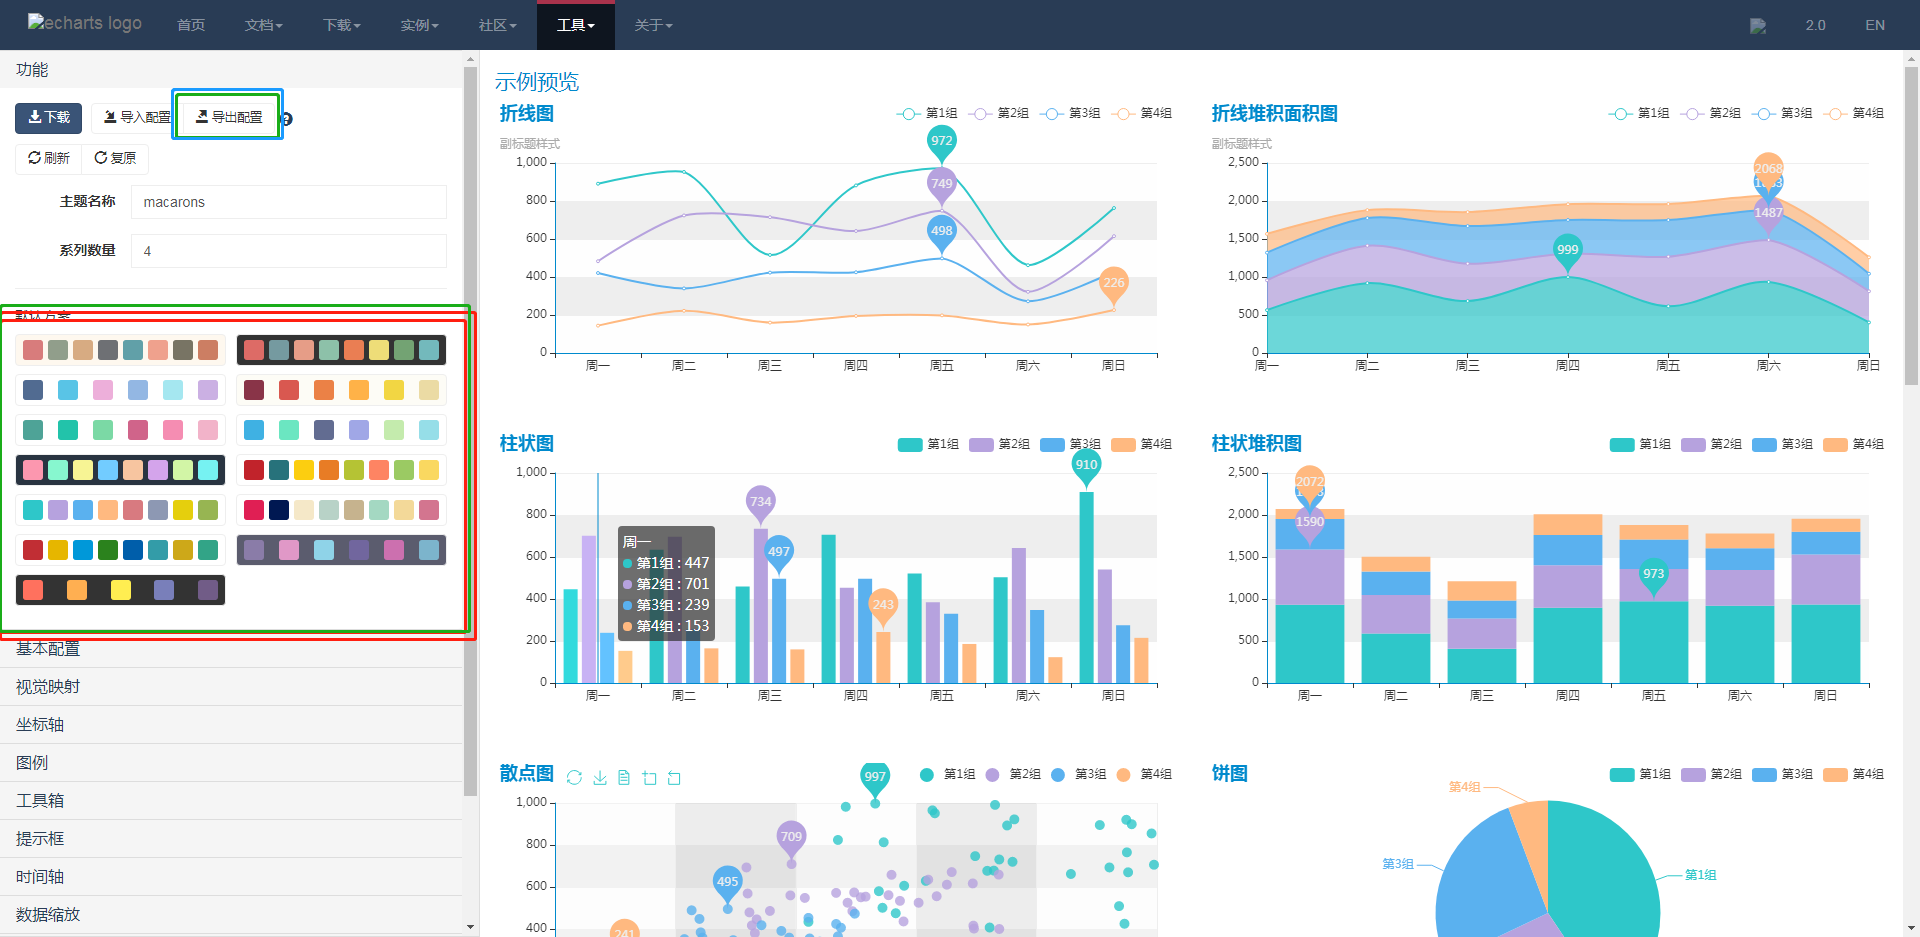
Task: Click the 下载 download button
Action: click(x=48, y=118)
